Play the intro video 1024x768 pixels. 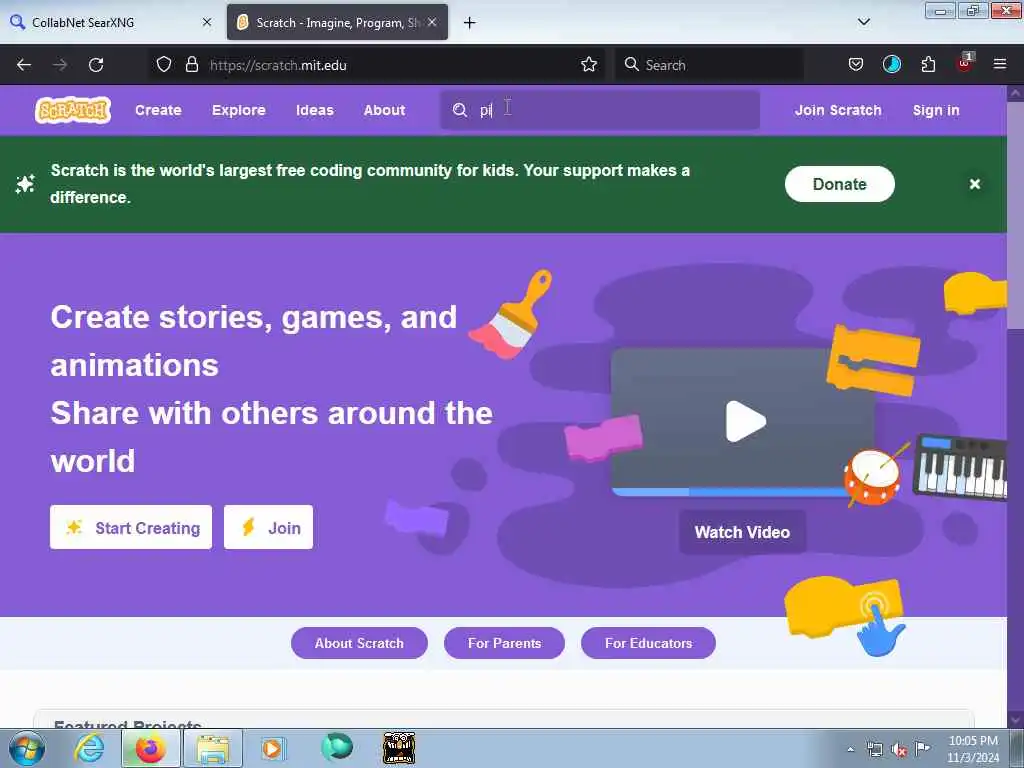pyautogui.click(x=745, y=421)
